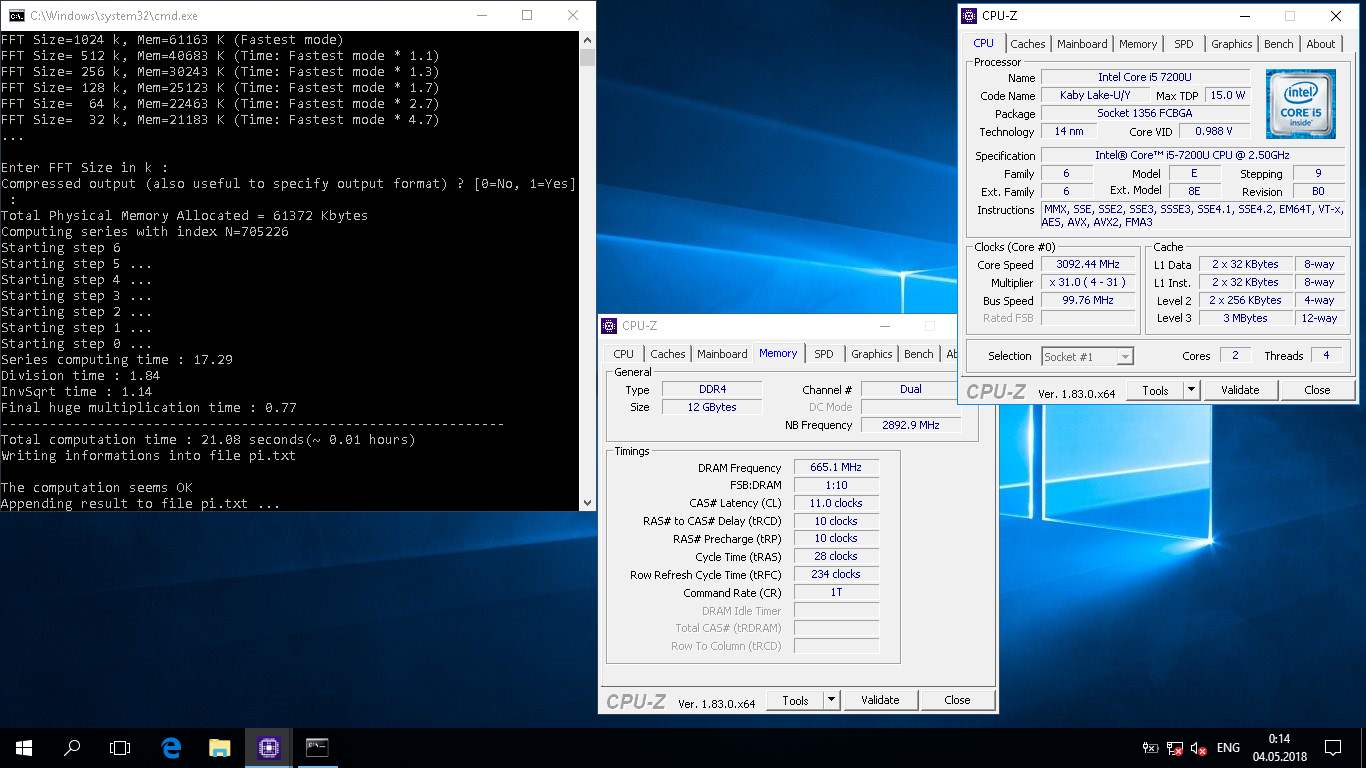
Task: Click the Intel Core i5 7200U name field
Action: (1145, 77)
